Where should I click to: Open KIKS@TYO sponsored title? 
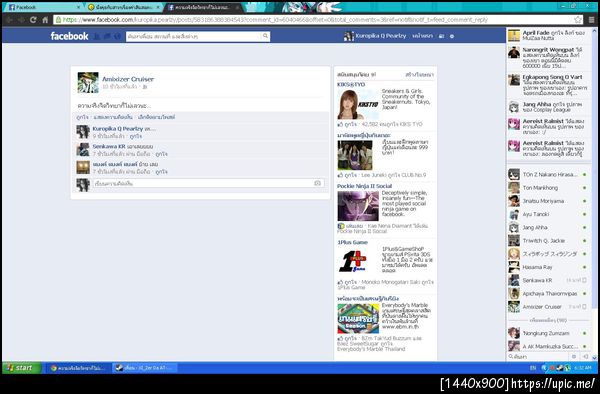(x=351, y=85)
